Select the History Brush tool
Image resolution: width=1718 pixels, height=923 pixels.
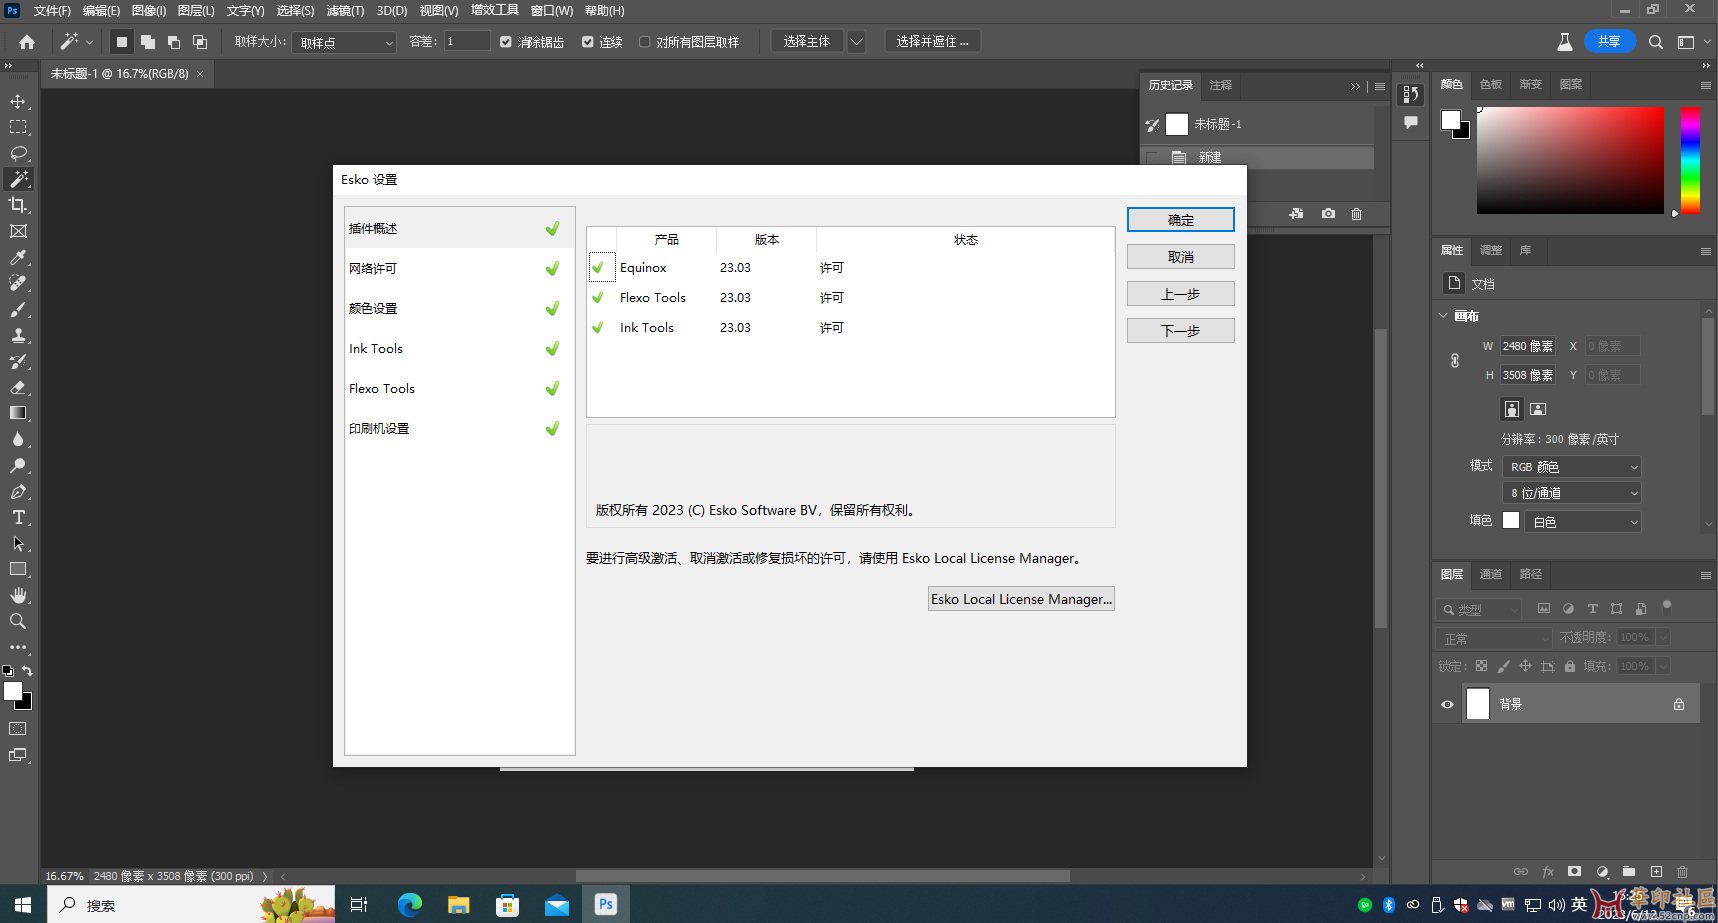(18, 361)
